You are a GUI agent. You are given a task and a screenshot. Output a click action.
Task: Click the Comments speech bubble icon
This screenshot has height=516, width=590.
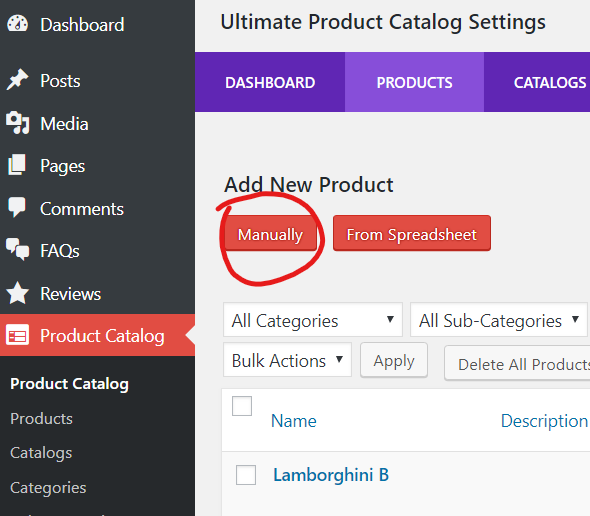tap(17, 207)
